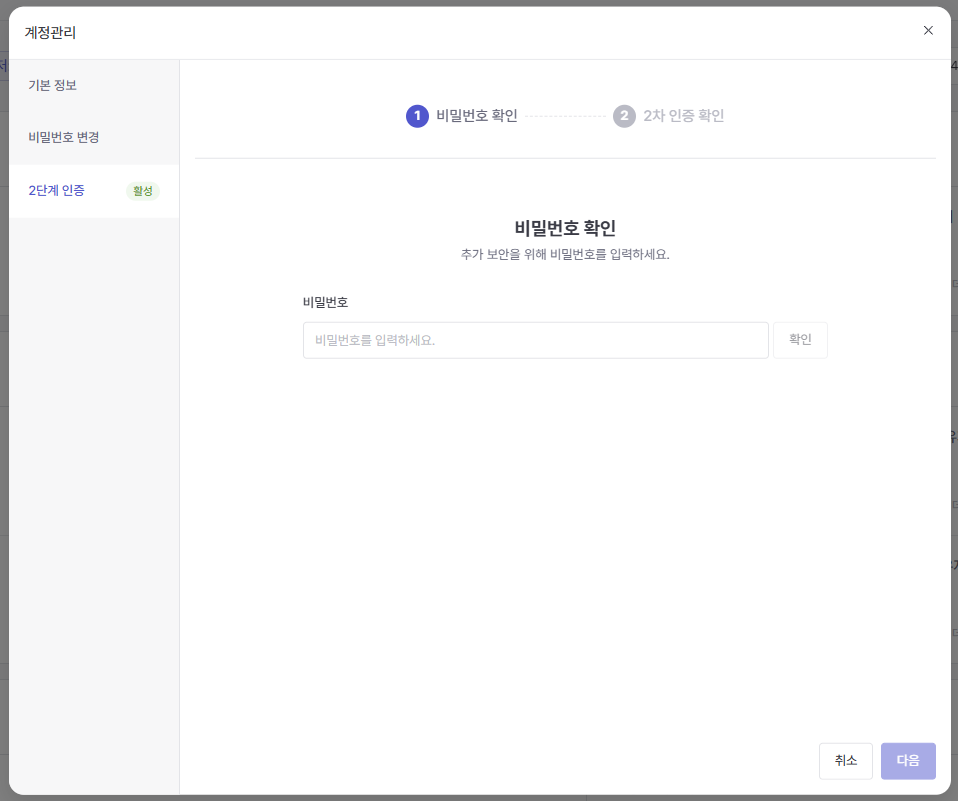This screenshot has height=801, width=958.
Task: Click the step 2 numbered circle
Action: click(x=624, y=116)
